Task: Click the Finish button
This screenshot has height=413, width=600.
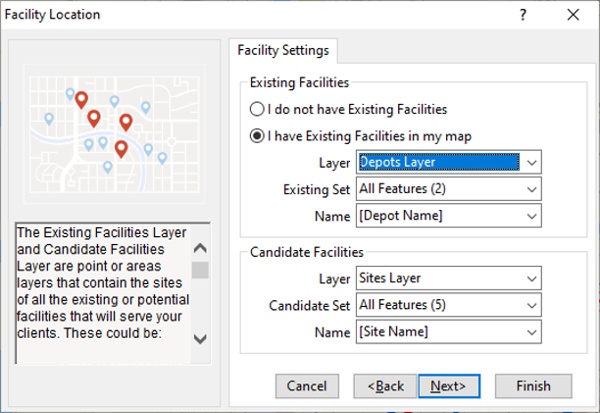Action: (533, 386)
